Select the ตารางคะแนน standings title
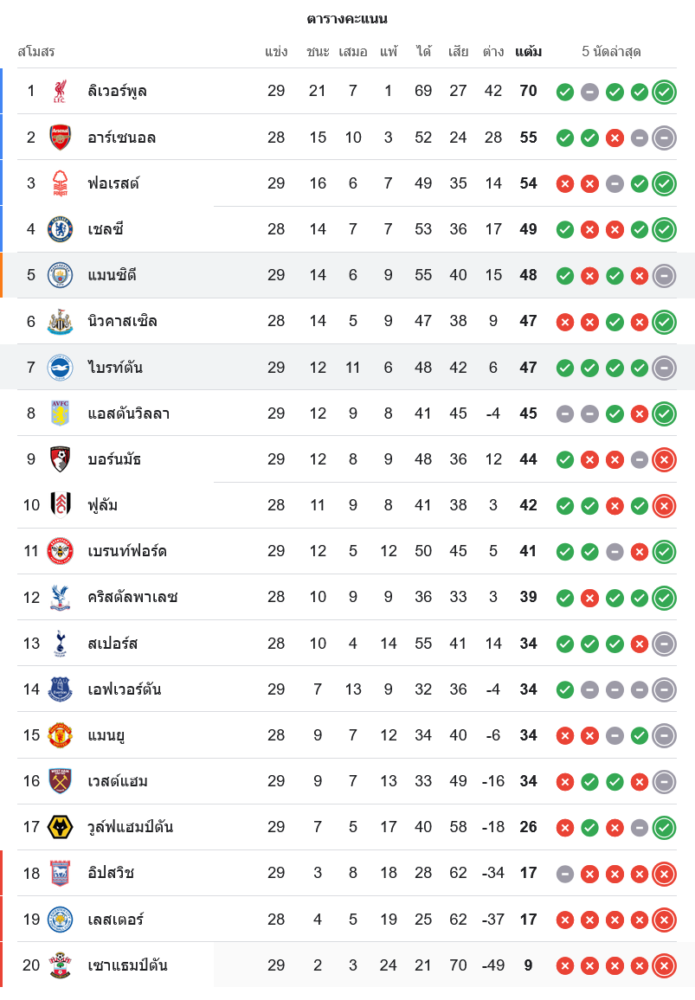695x1000 pixels. [x=347, y=19]
